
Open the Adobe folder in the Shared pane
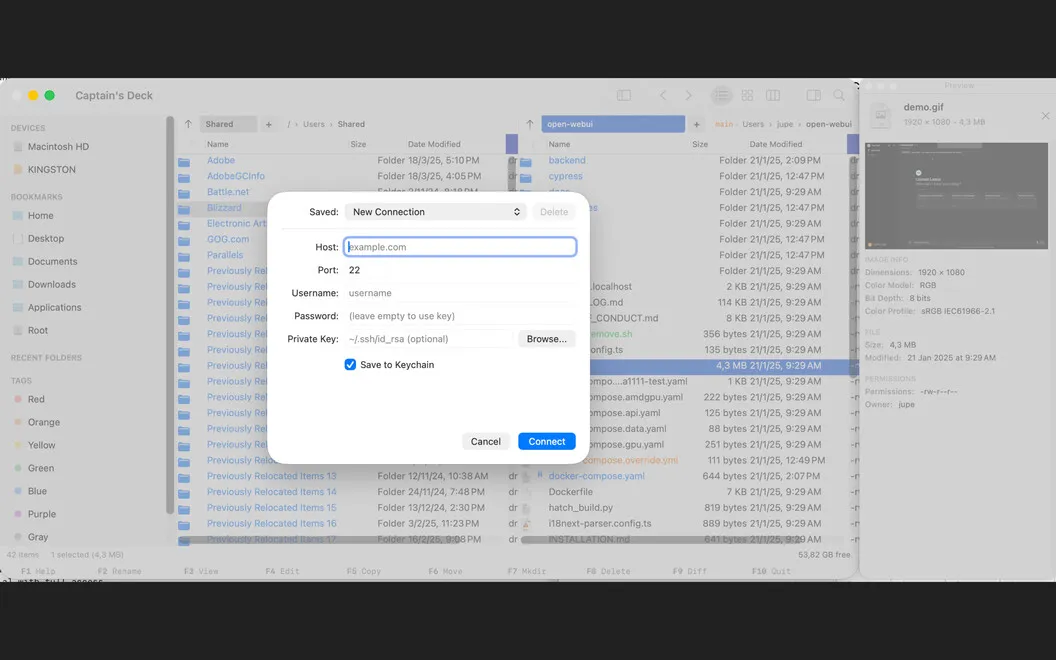point(221,160)
